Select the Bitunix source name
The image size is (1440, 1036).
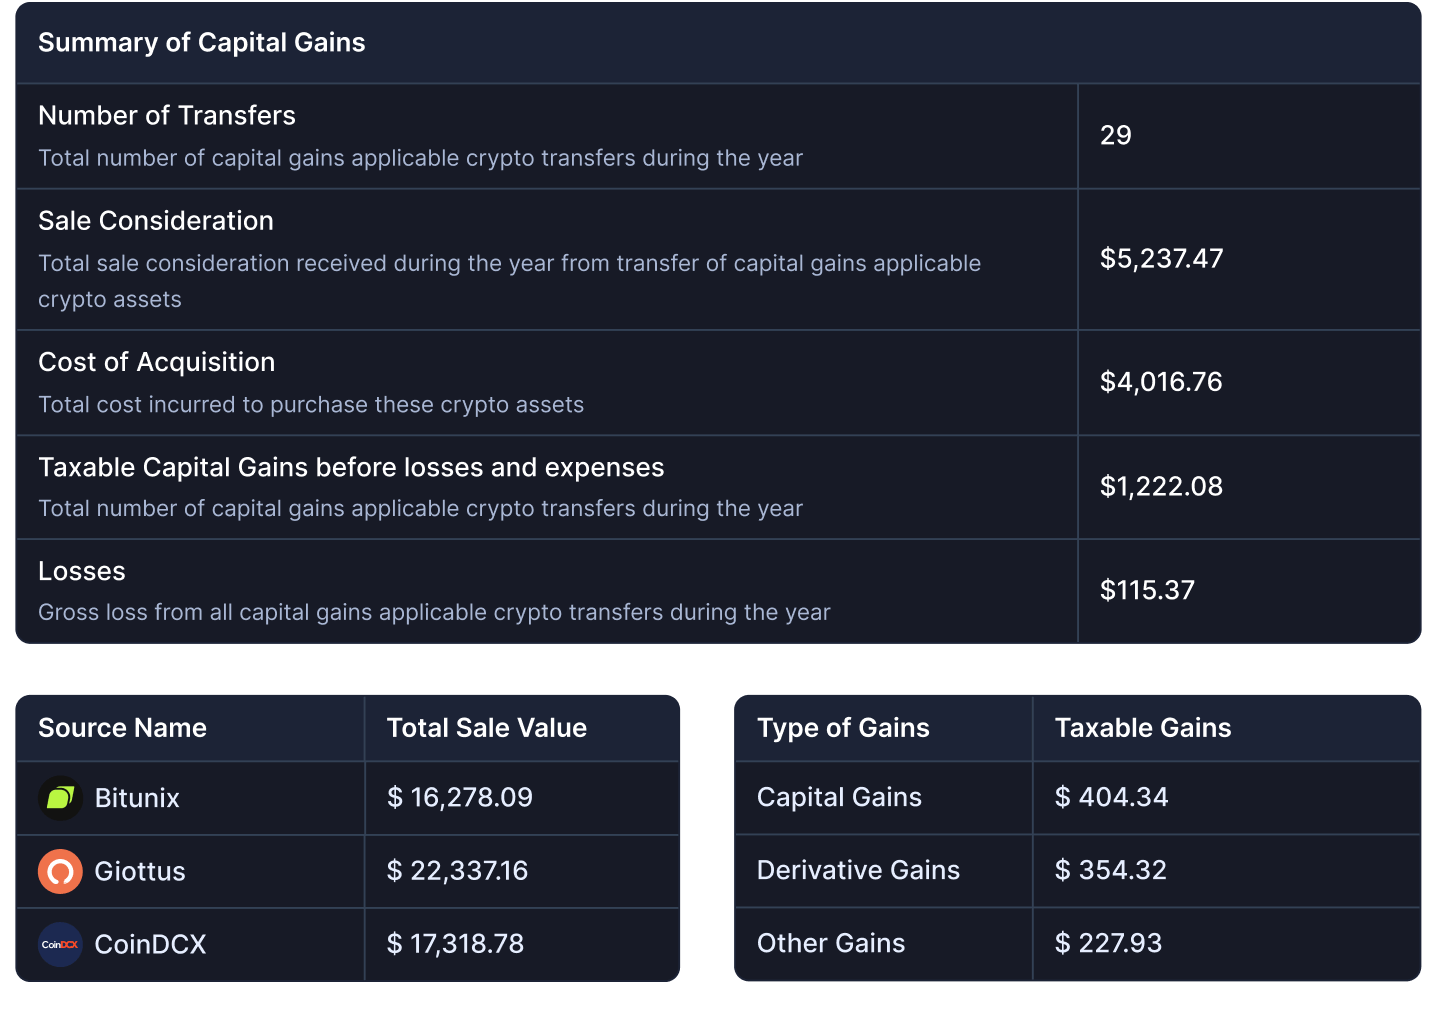pyautogui.click(x=137, y=798)
